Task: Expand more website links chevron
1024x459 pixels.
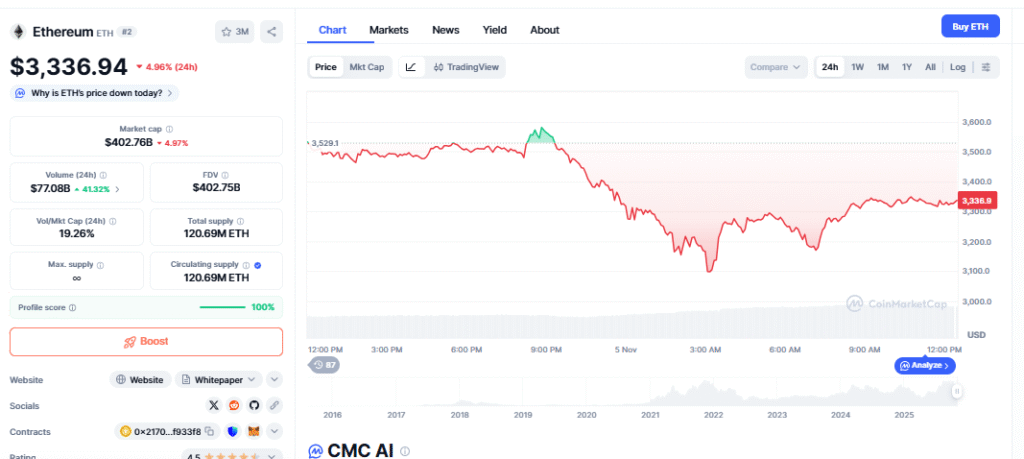Action: click(x=275, y=380)
